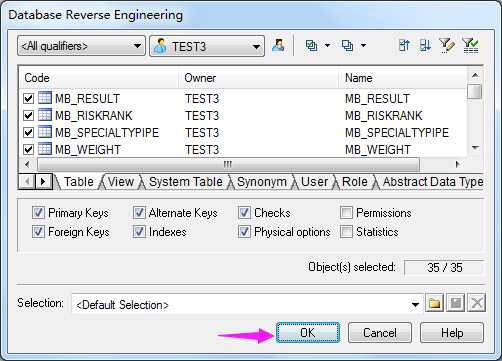Screen dimensions: 502x361
Task: Uncheck the MB_RISKRANK table checkbox
Action: (29, 116)
